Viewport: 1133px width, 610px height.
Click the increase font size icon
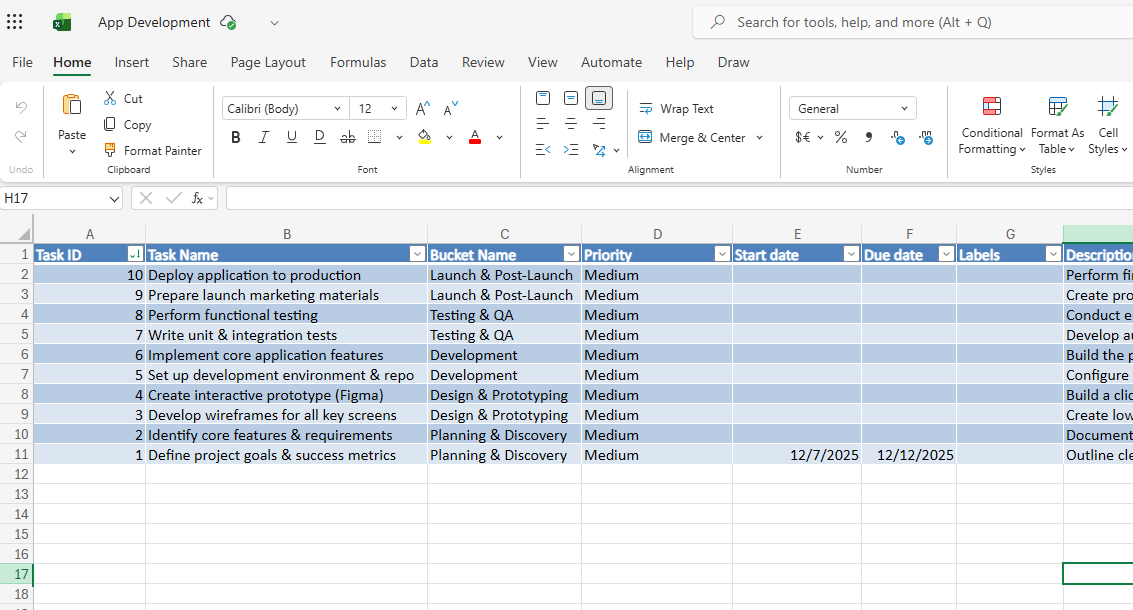pos(422,108)
